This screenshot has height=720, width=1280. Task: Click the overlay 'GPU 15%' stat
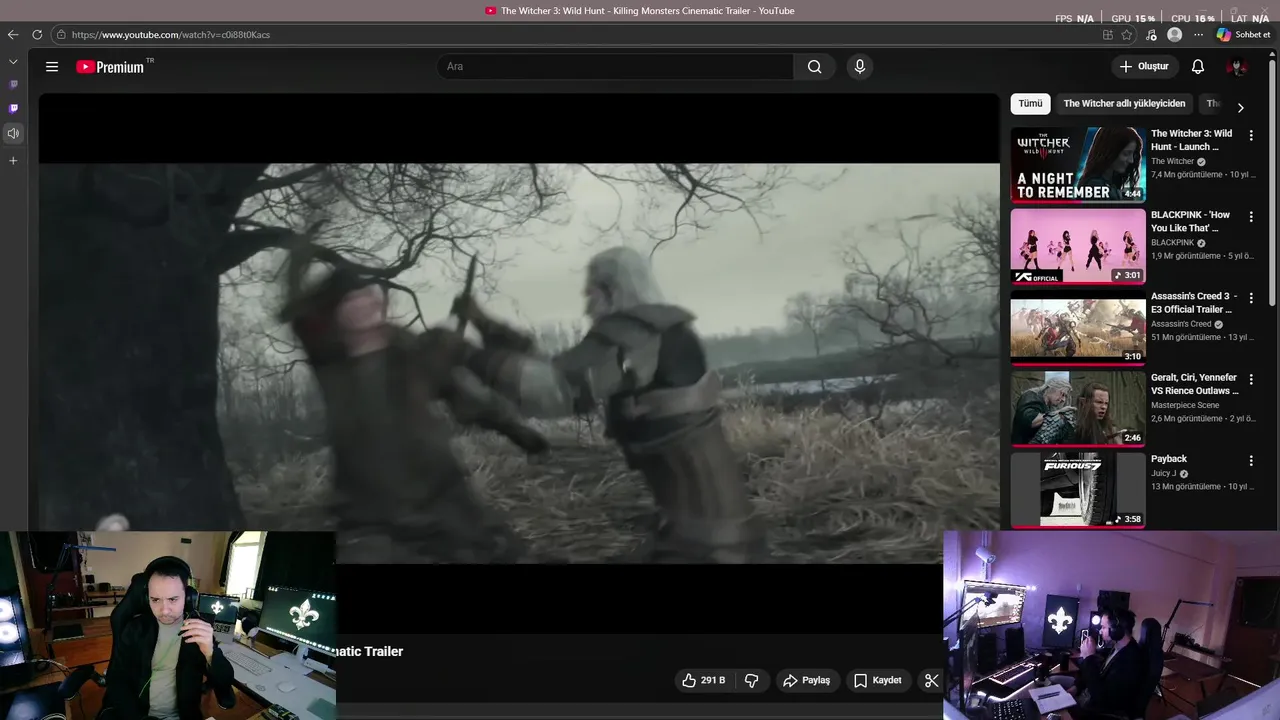[x=1133, y=18]
